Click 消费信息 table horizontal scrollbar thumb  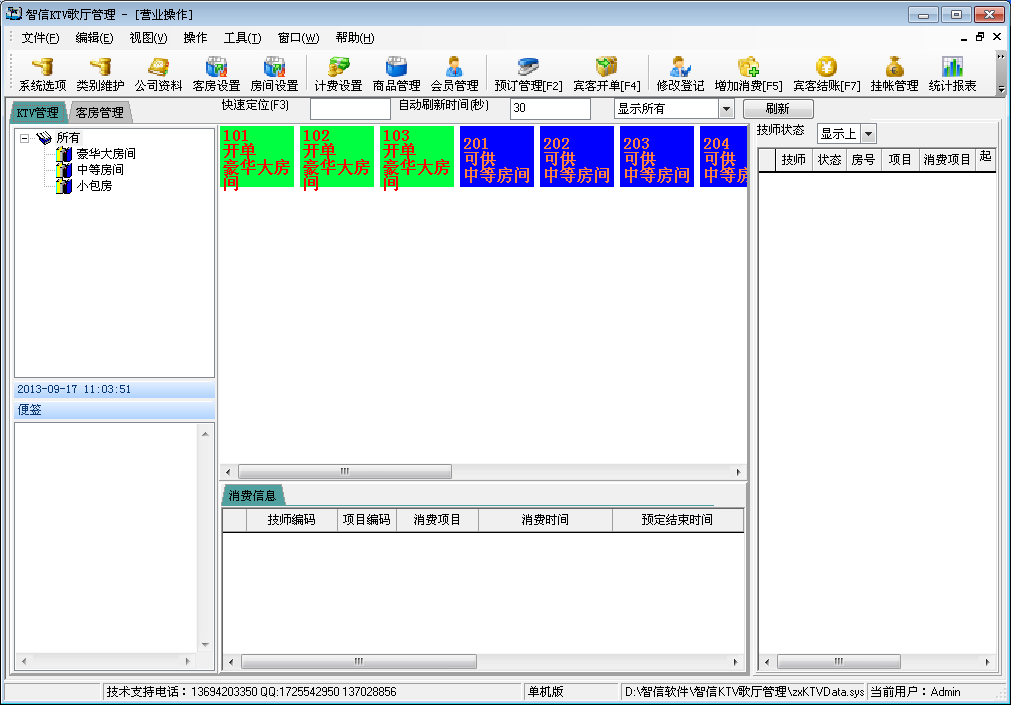pos(359,662)
